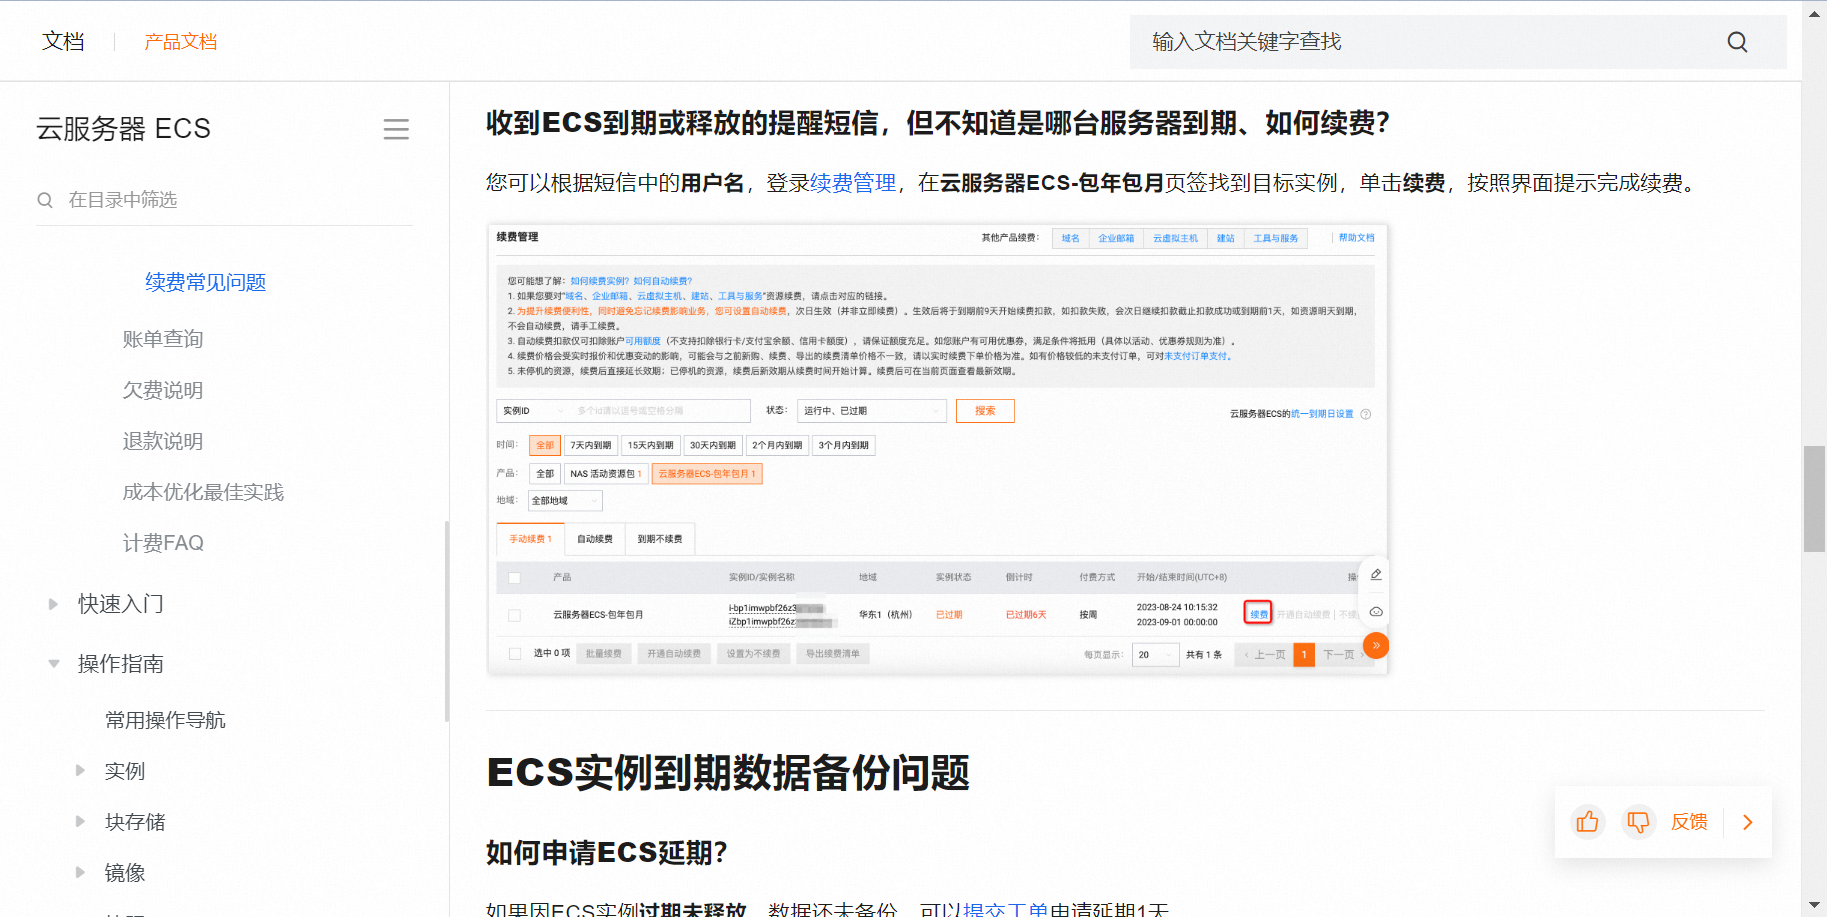Open the 实例ID dropdown in the screenshot
The width and height of the screenshot is (1827, 917).
point(533,411)
